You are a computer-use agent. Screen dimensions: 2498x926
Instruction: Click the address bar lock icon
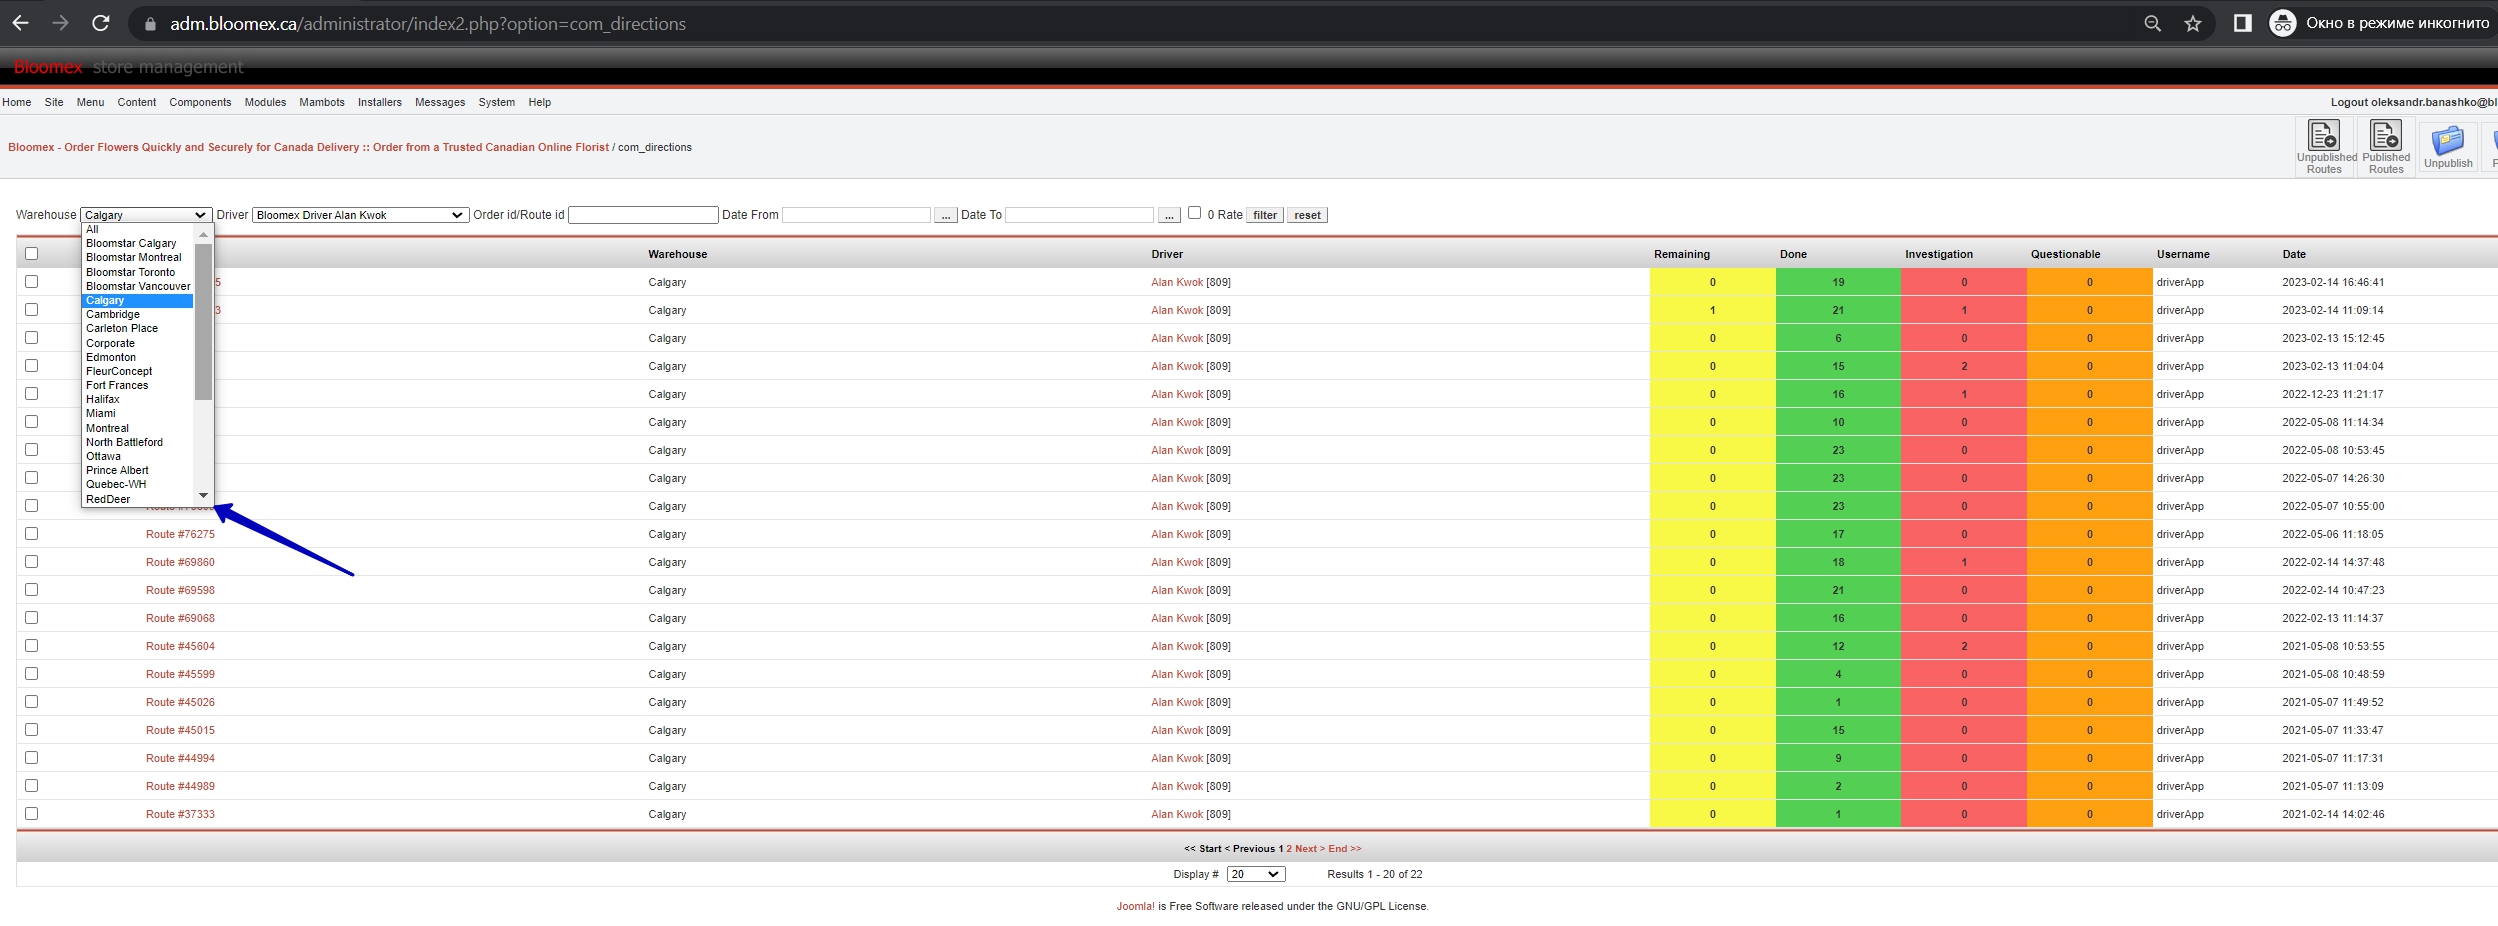click(x=150, y=24)
